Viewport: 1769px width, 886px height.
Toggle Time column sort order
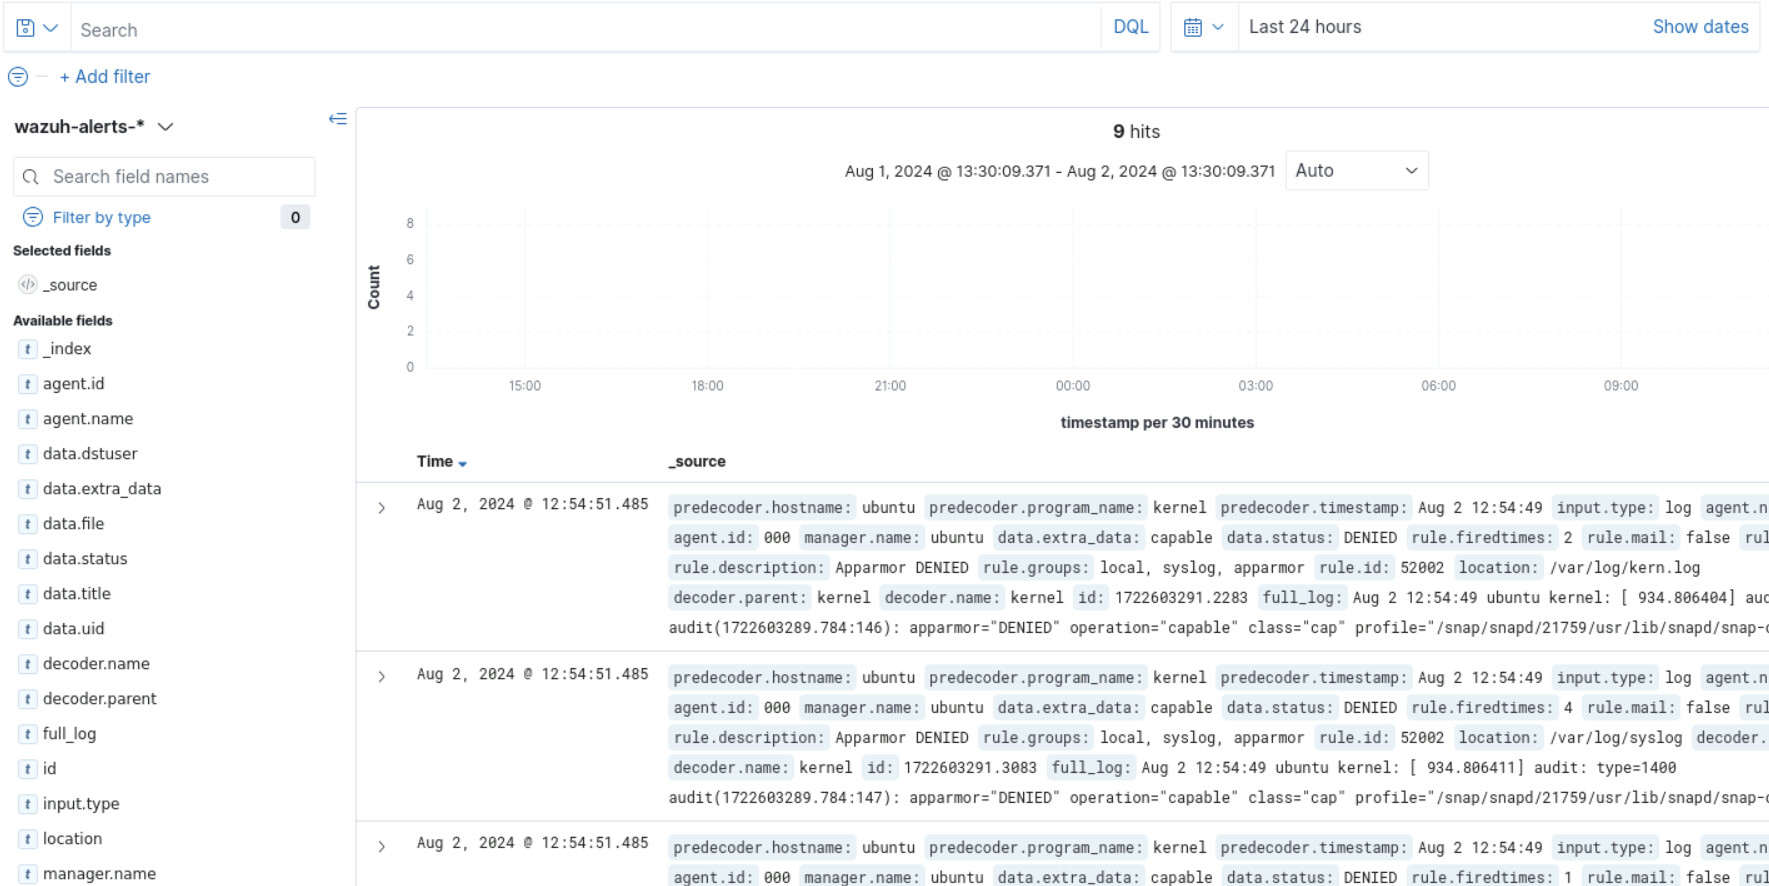click(441, 462)
